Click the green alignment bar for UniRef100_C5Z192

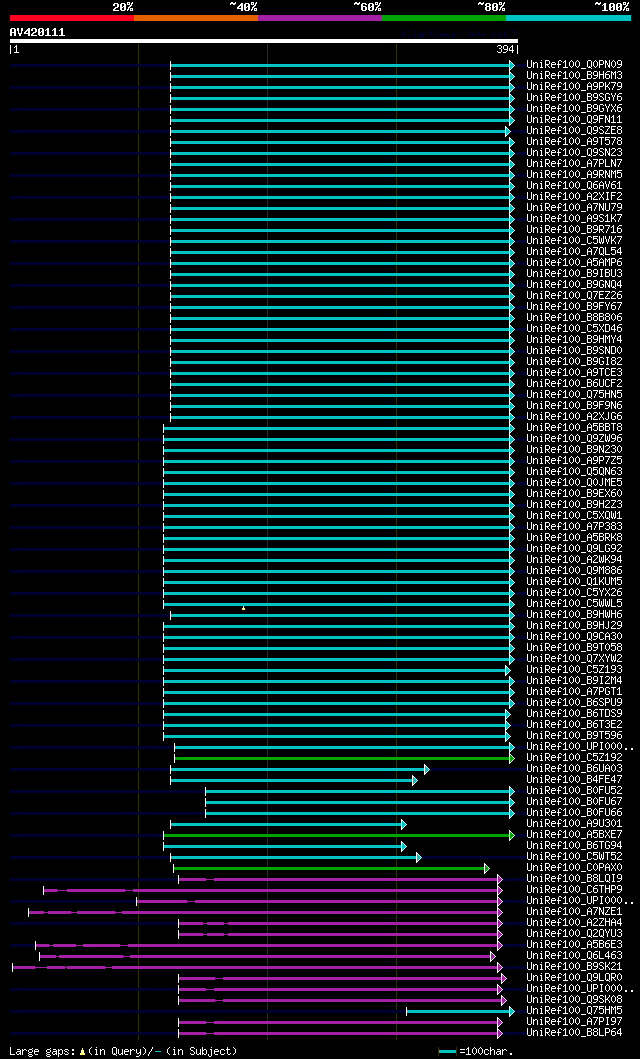[x=344, y=758]
